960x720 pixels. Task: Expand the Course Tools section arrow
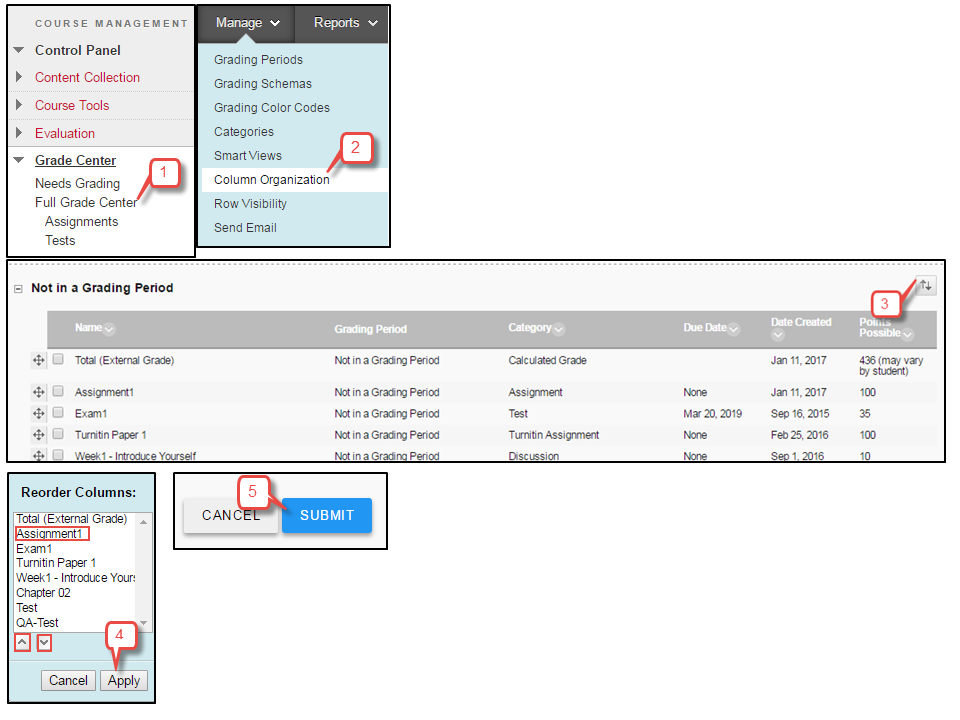point(19,105)
